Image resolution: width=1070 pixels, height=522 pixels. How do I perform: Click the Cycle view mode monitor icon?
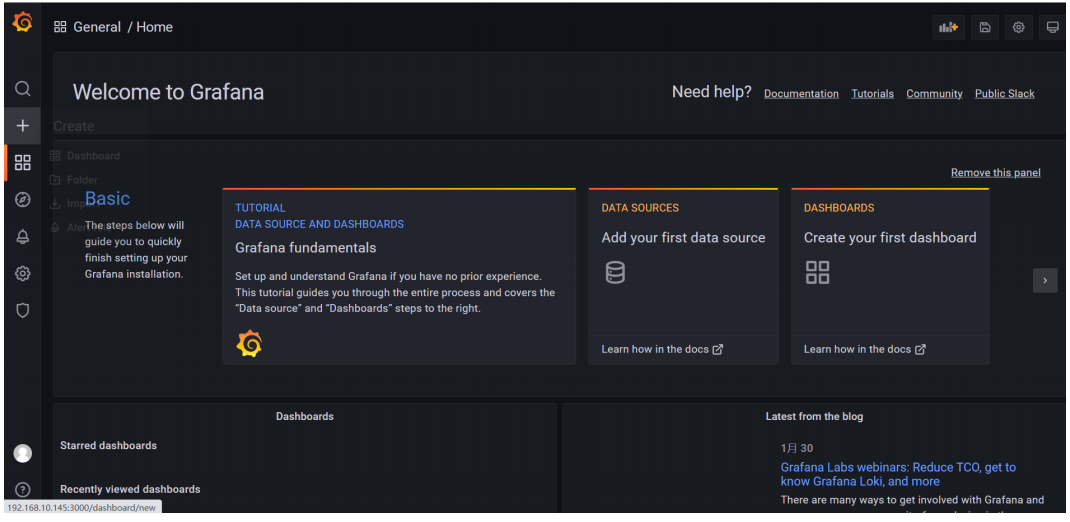1053,27
